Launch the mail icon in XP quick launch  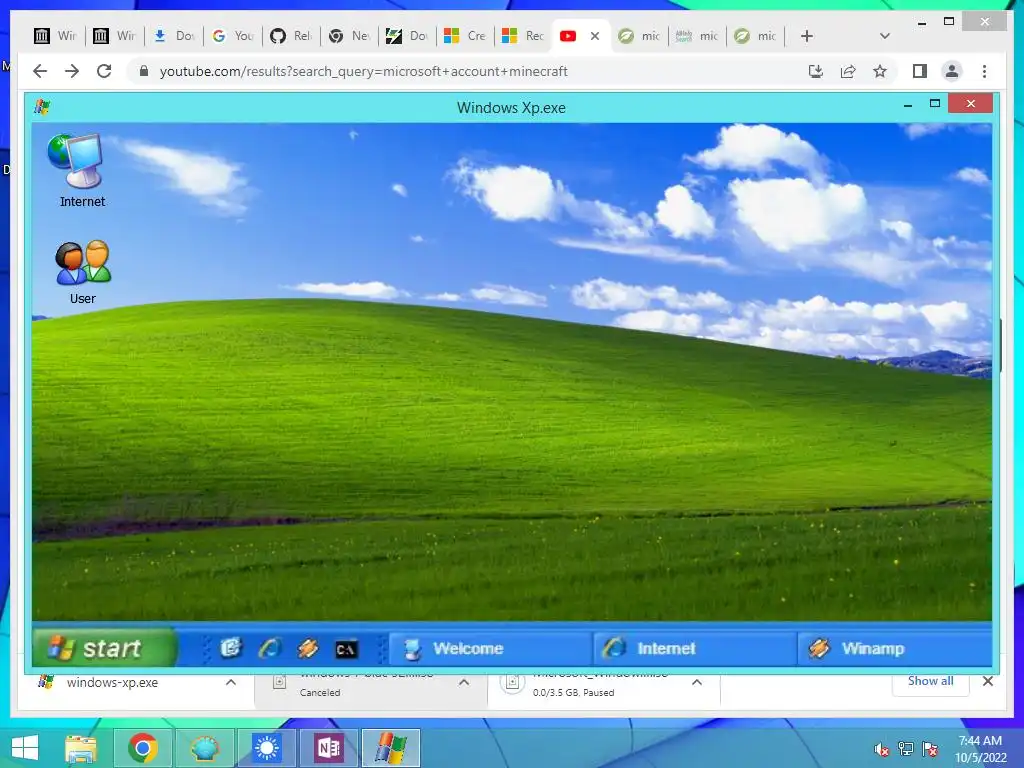pos(231,648)
